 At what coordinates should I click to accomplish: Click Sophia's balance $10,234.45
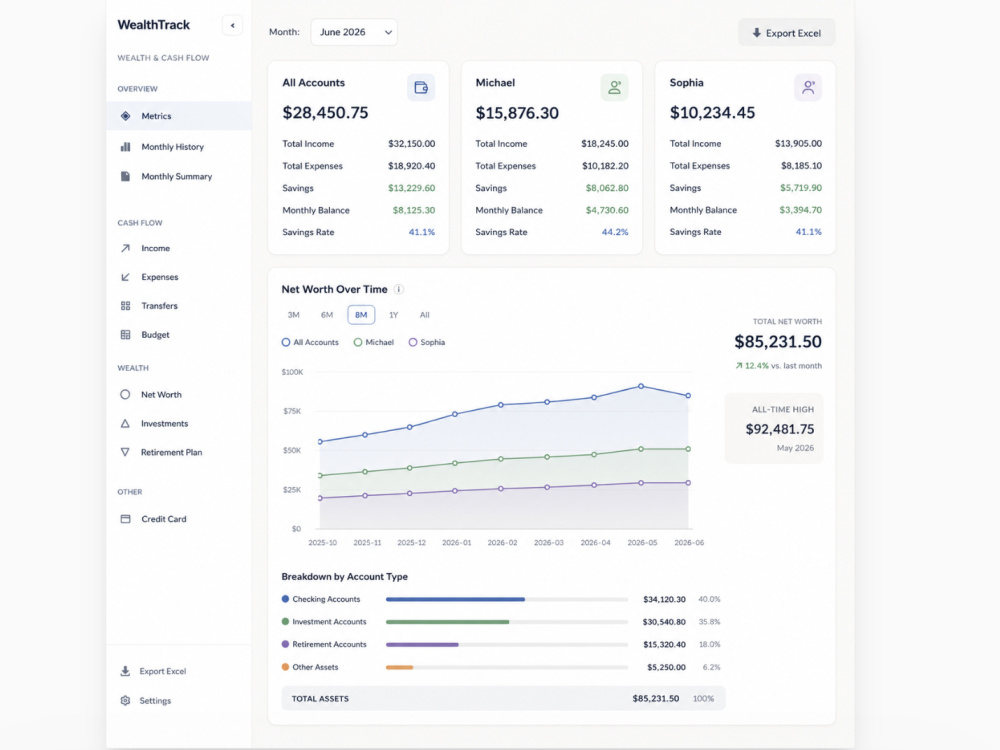[712, 113]
